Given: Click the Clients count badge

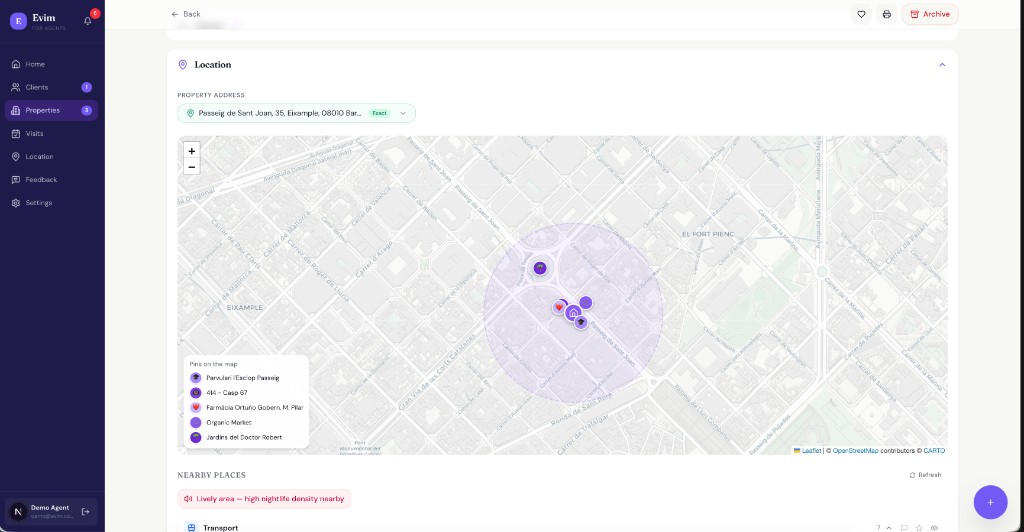Looking at the screenshot, I should [x=86, y=87].
